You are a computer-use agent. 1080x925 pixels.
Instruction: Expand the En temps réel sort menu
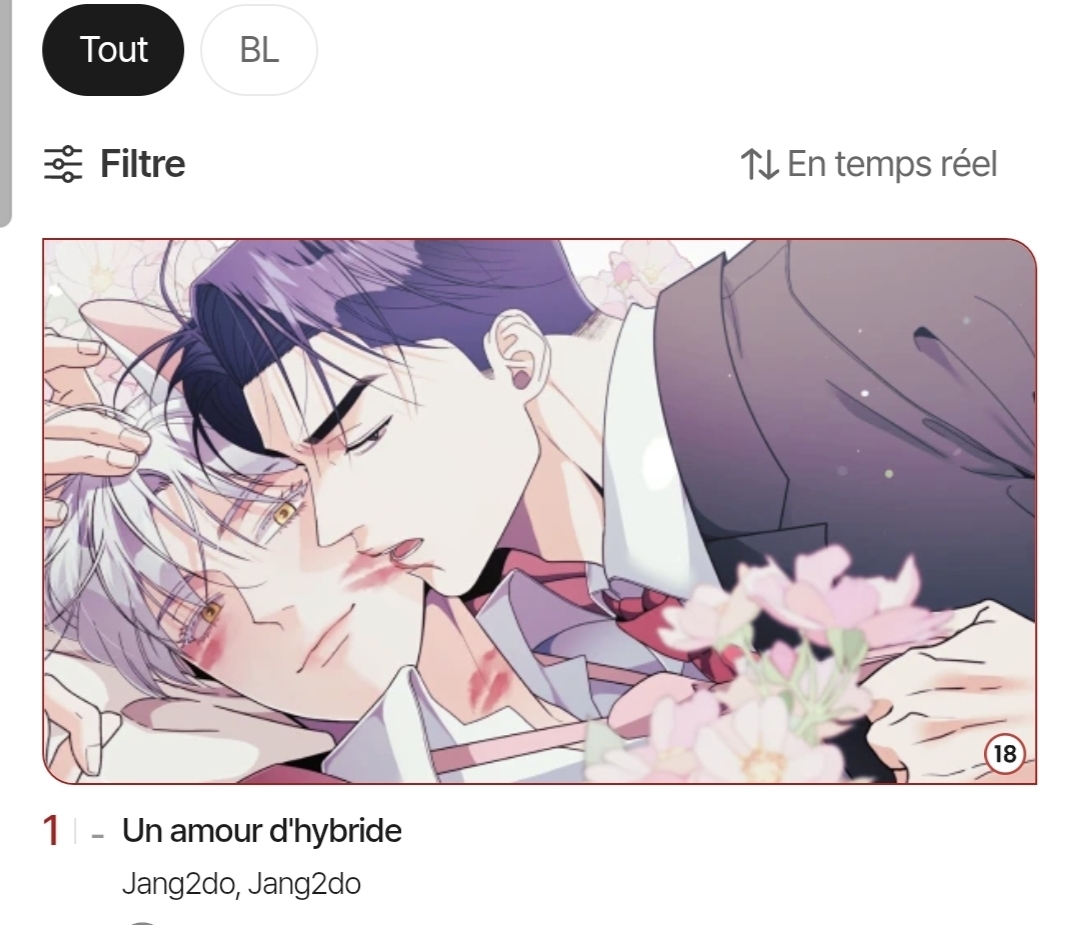(869, 164)
